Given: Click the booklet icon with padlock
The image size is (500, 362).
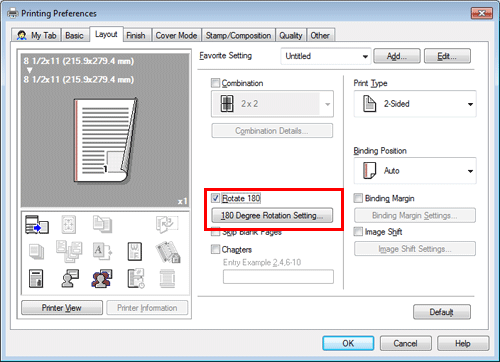Looking at the screenshot, I should tap(168, 252).
